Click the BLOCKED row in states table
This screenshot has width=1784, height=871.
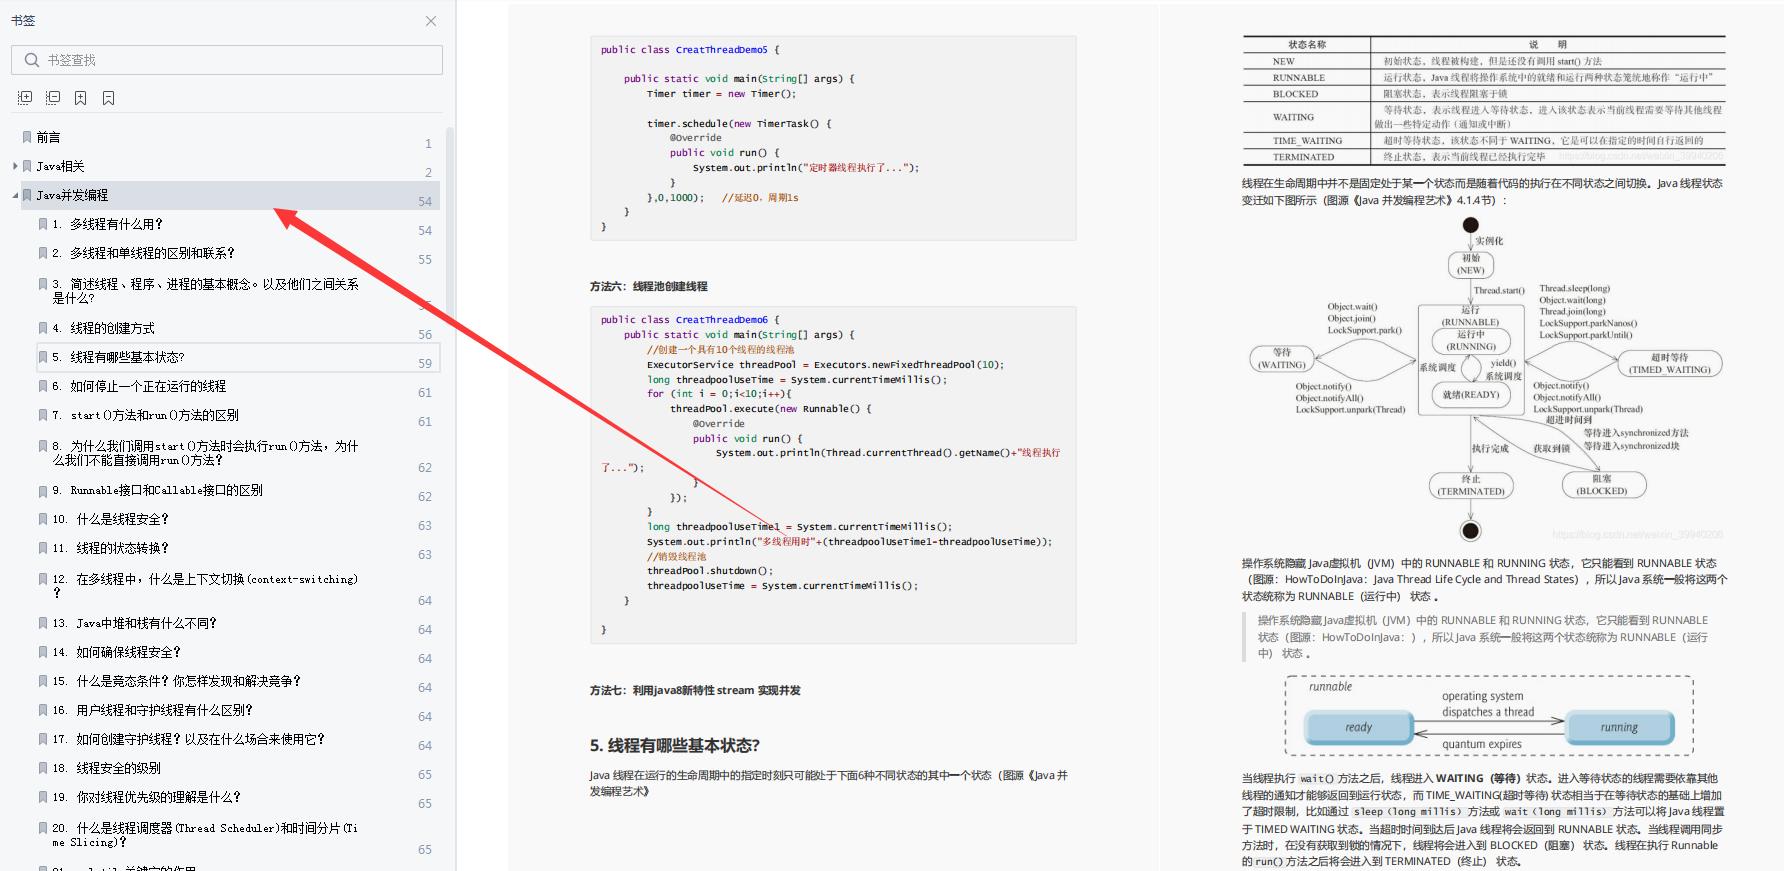coord(1484,94)
